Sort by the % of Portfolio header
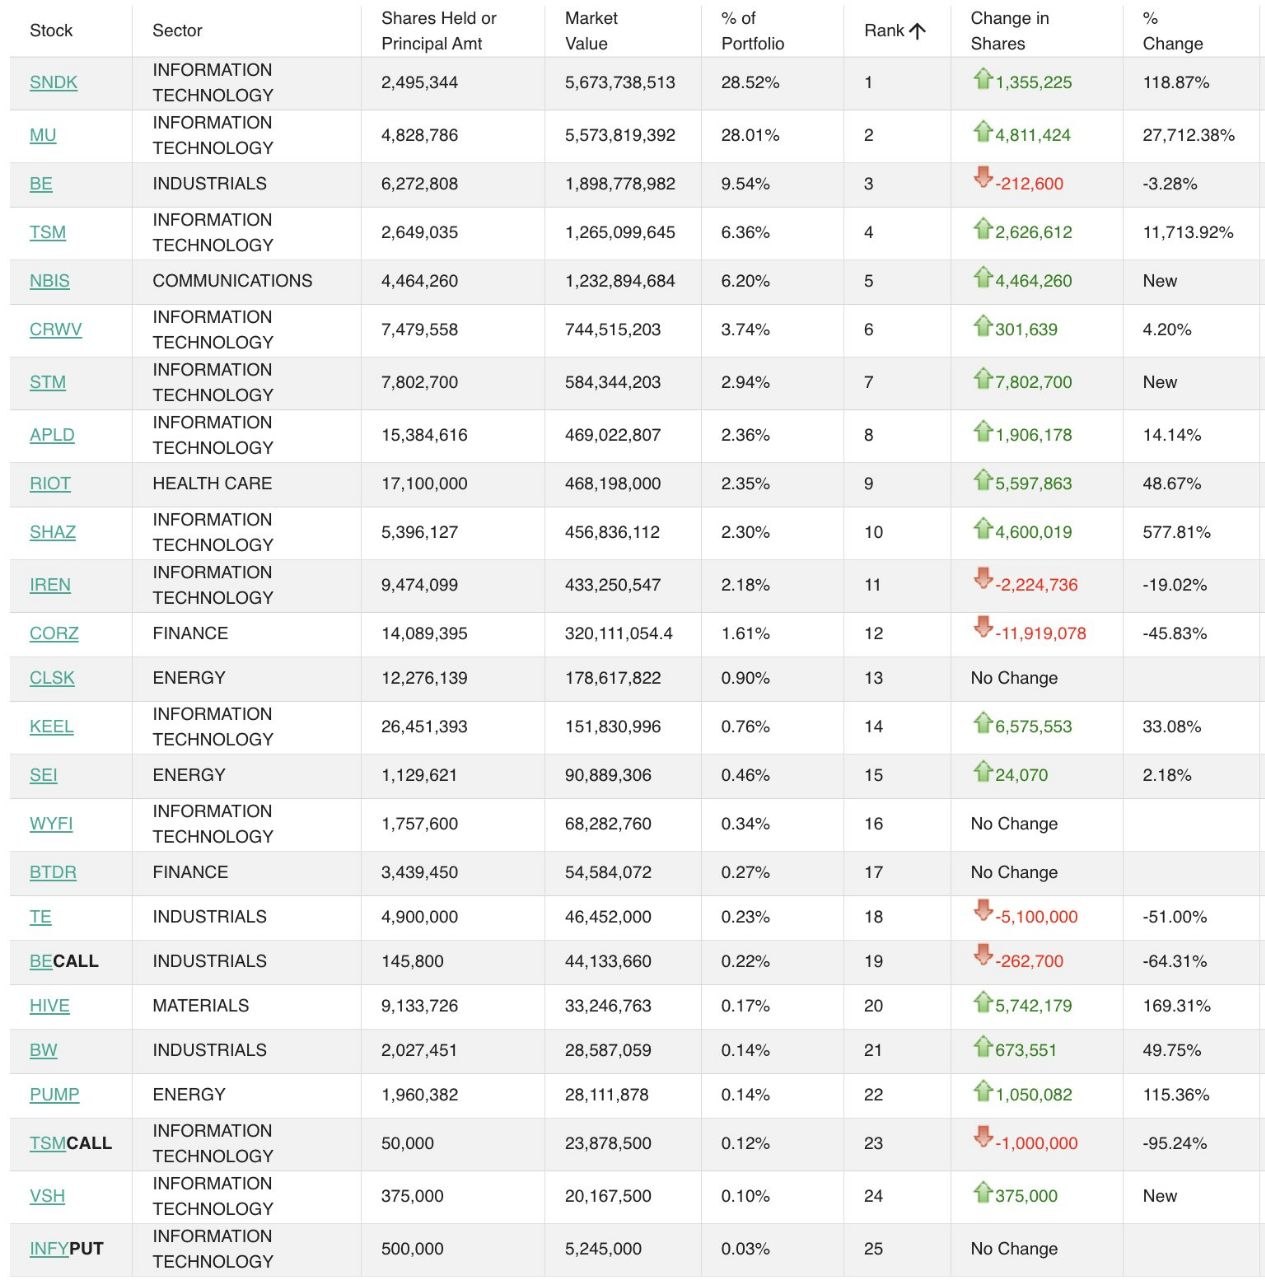 pos(753,31)
